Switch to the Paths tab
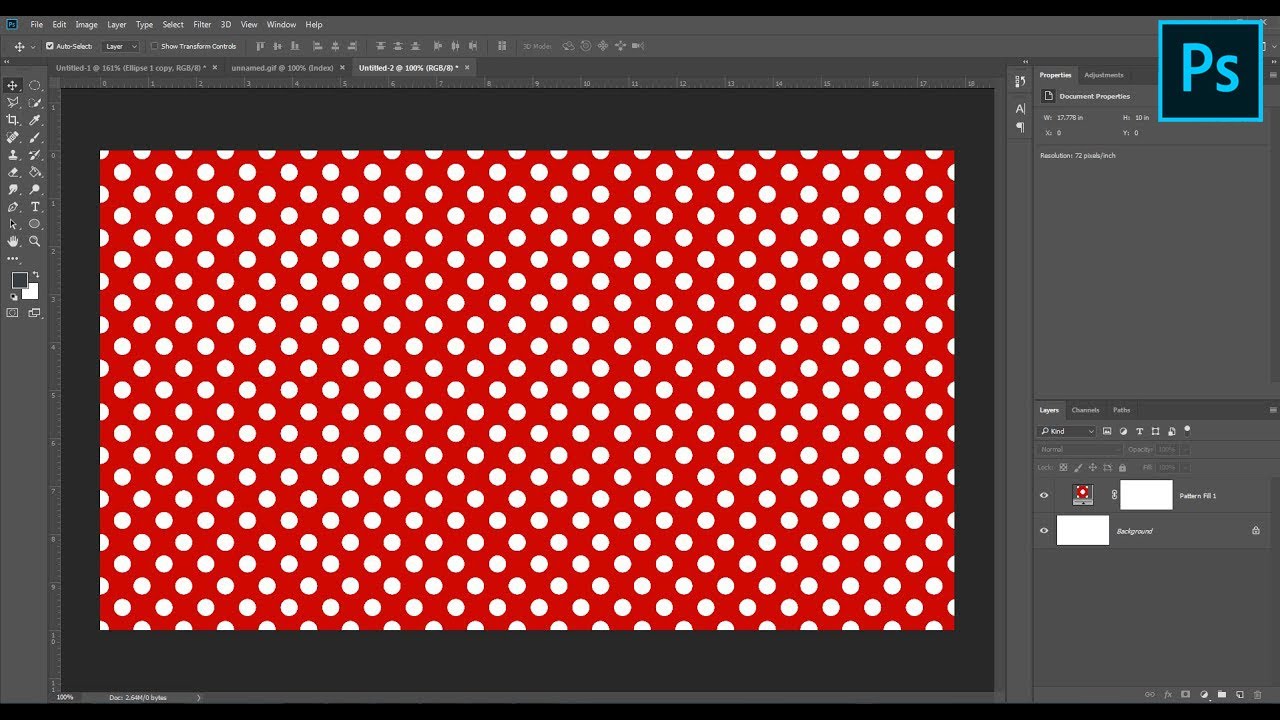The width and height of the screenshot is (1280, 720). pyautogui.click(x=1122, y=410)
